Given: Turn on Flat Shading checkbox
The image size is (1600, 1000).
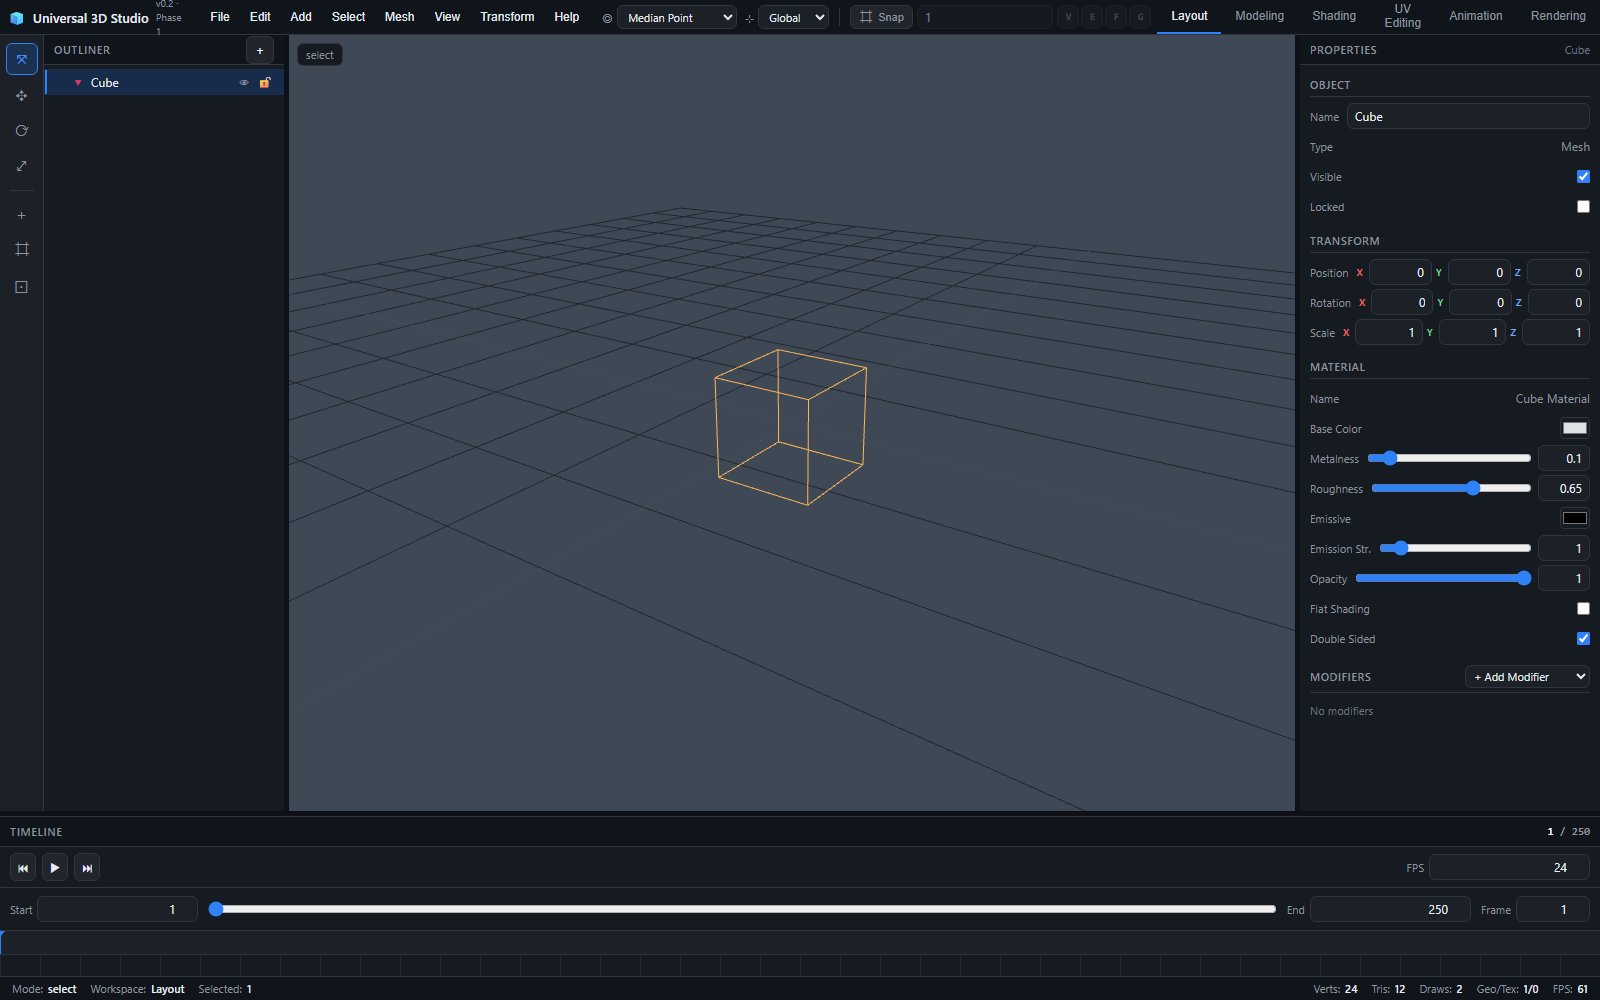Looking at the screenshot, I should point(1583,609).
